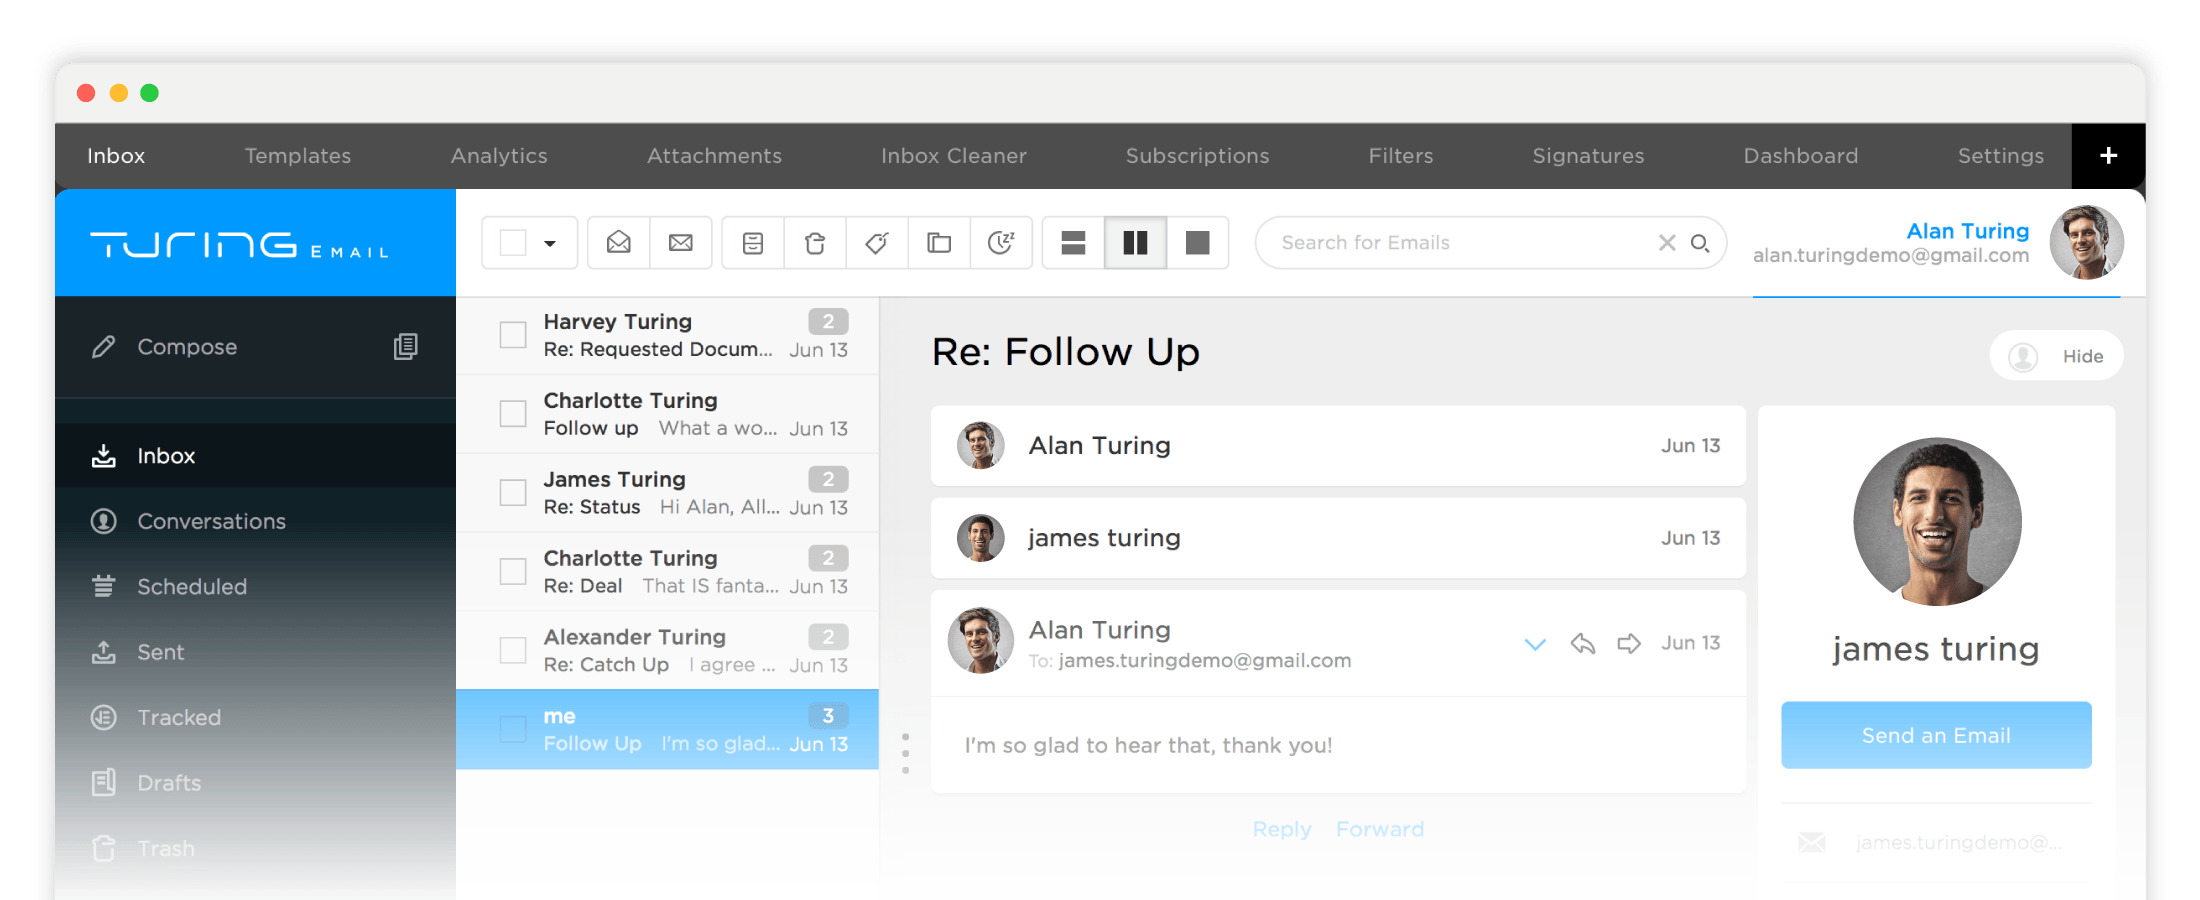Image resolution: width=2200 pixels, height=900 pixels.
Task: Check the select-all checkbox in the toolbar
Action: (x=514, y=241)
